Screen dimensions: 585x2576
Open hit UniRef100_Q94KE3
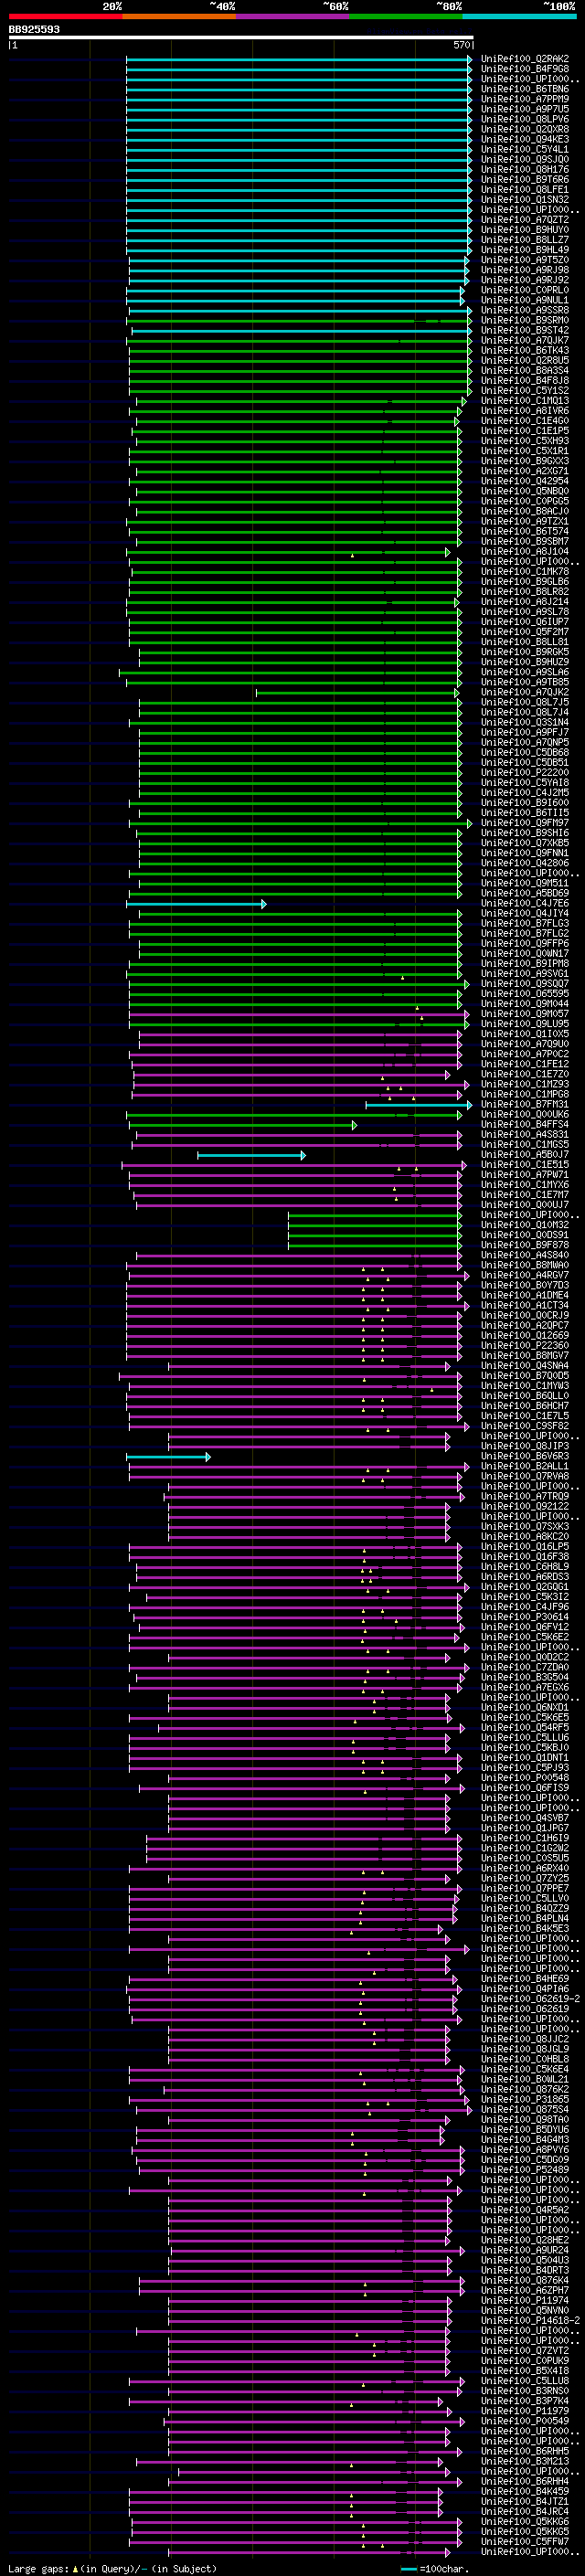coord(525,139)
